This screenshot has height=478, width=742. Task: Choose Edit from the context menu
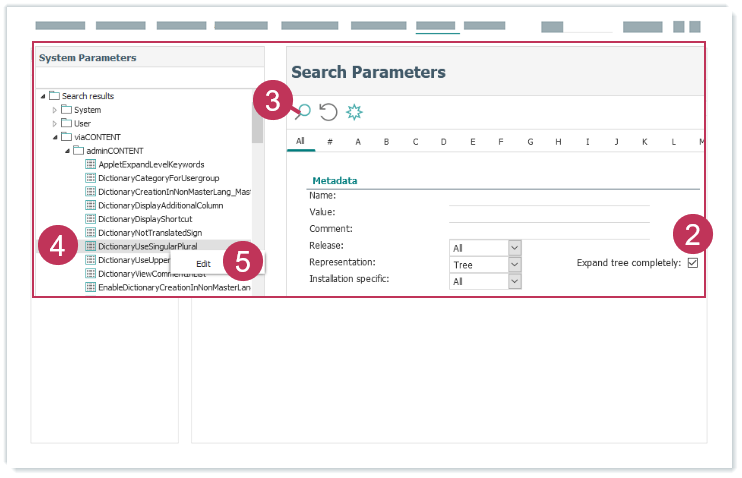[x=203, y=263]
